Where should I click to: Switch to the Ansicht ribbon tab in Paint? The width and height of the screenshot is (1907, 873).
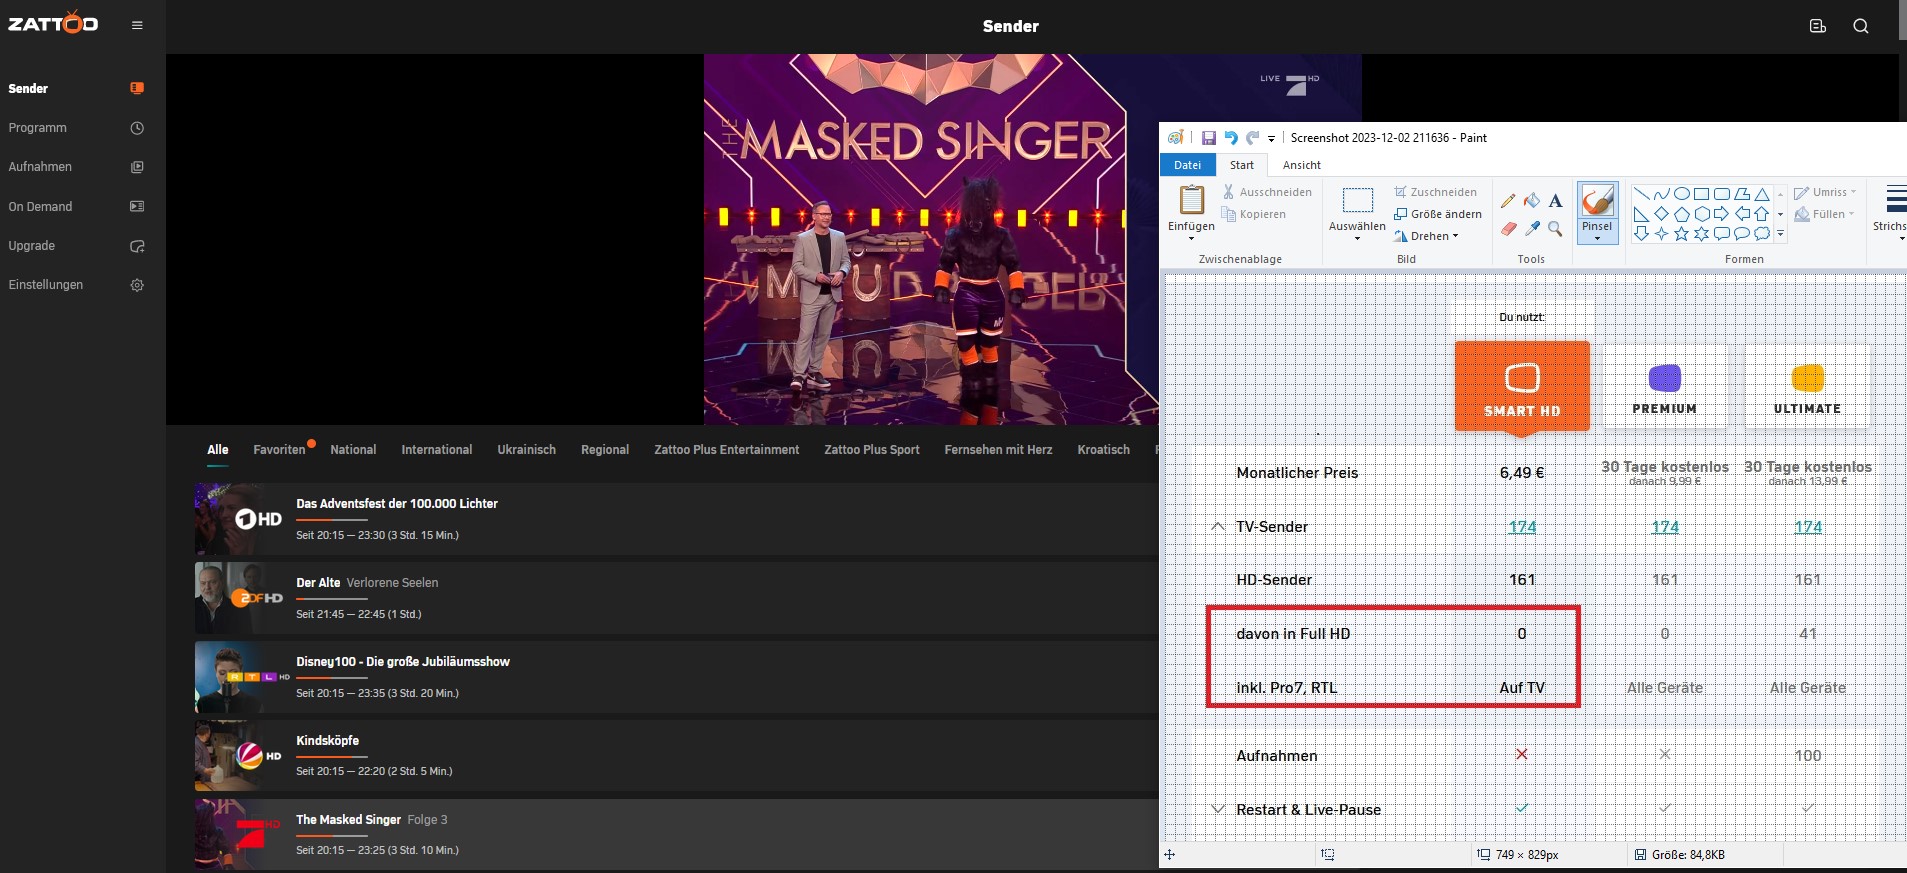point(1302,165)
